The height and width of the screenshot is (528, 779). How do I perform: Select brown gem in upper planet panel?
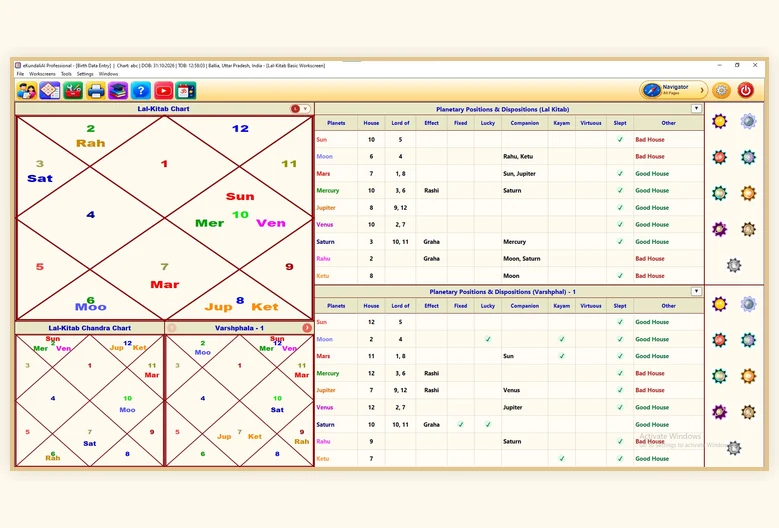point(748,229)
